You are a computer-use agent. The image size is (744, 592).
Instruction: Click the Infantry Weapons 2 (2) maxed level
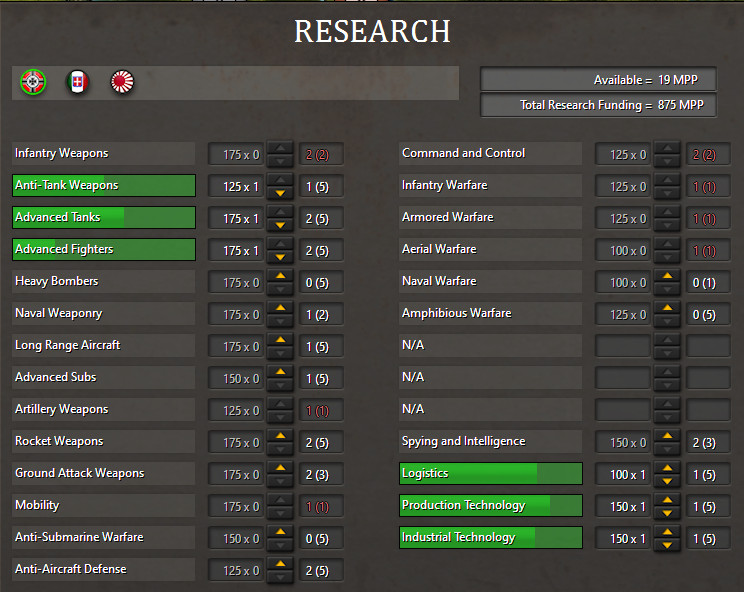coord(321,155)
